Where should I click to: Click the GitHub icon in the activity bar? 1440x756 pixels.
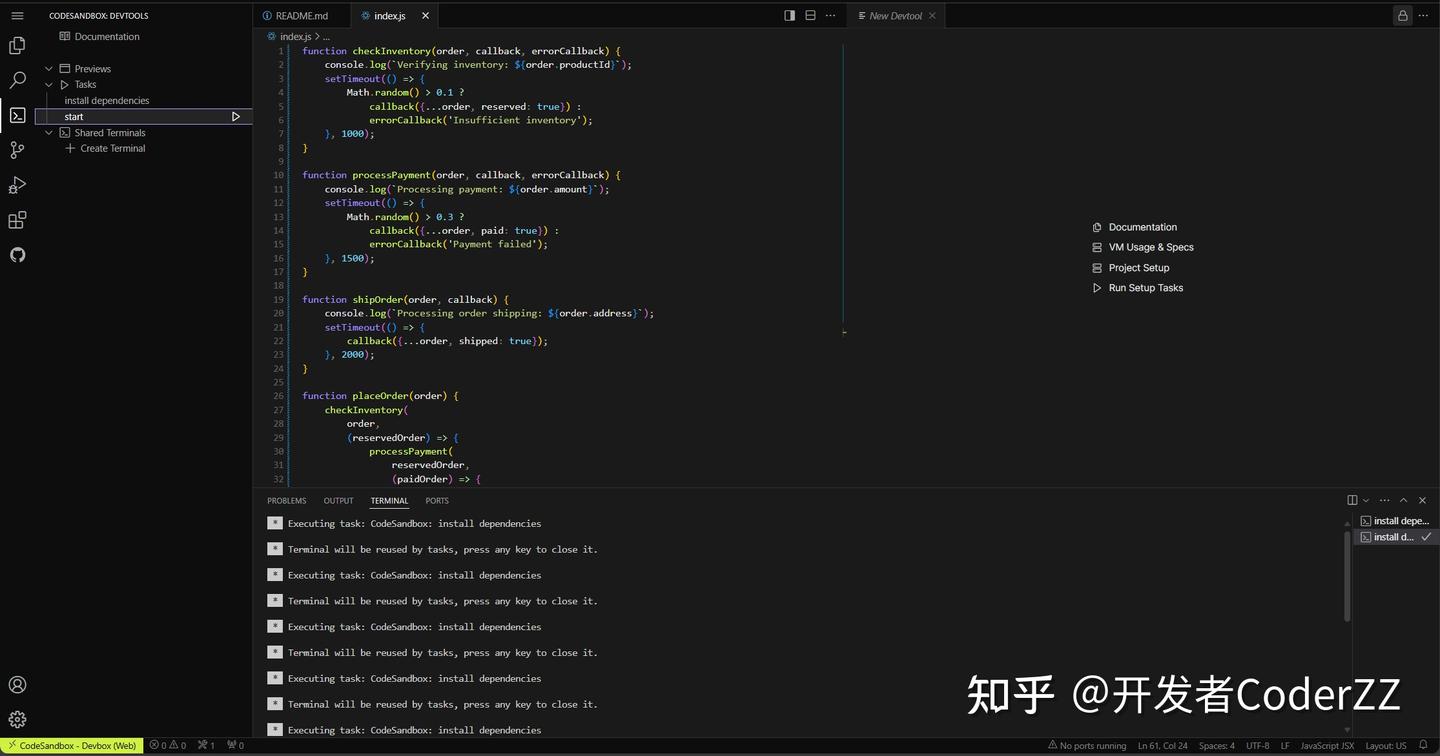(17, 254)
